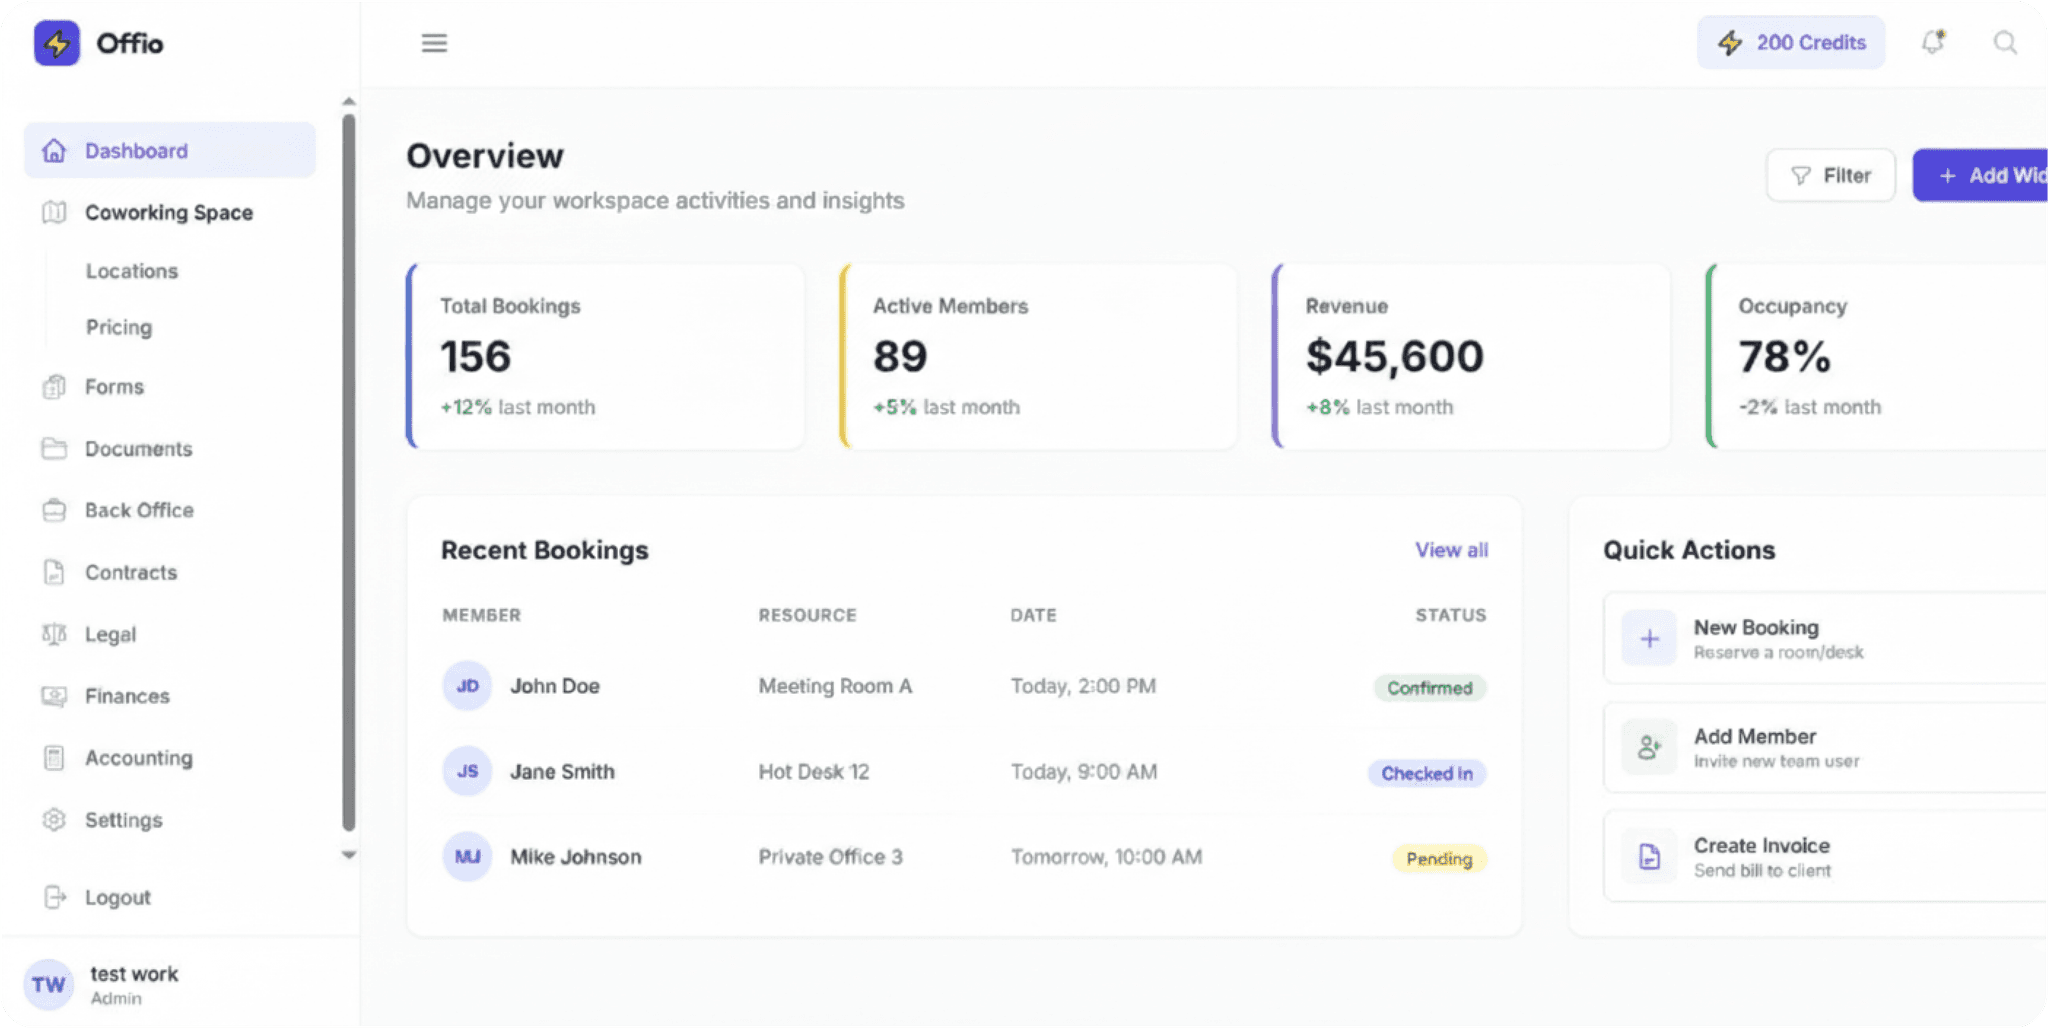Viewport: 2048px width, 1029px height.
Task: Collapse the Coworking Space section
Action: click(168, 212)
